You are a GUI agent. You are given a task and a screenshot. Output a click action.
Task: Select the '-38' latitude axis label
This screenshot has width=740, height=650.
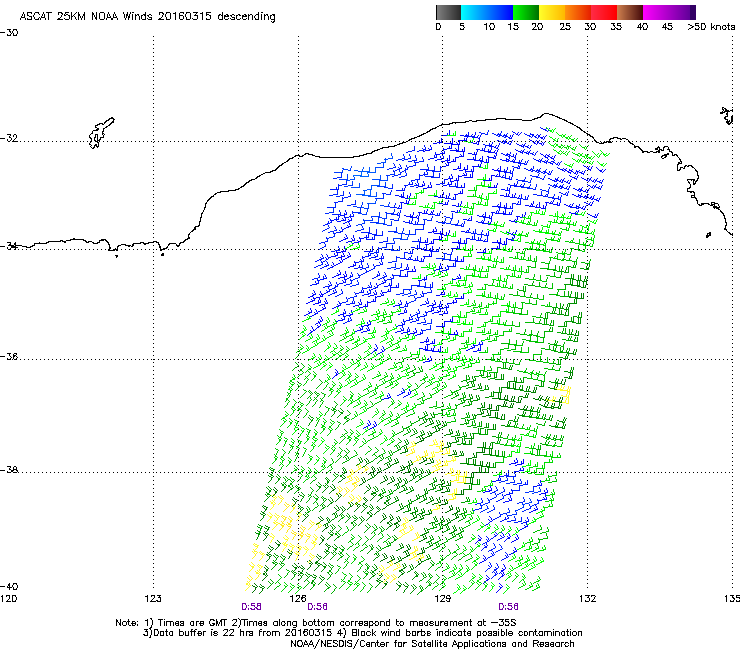coord(9,470)
